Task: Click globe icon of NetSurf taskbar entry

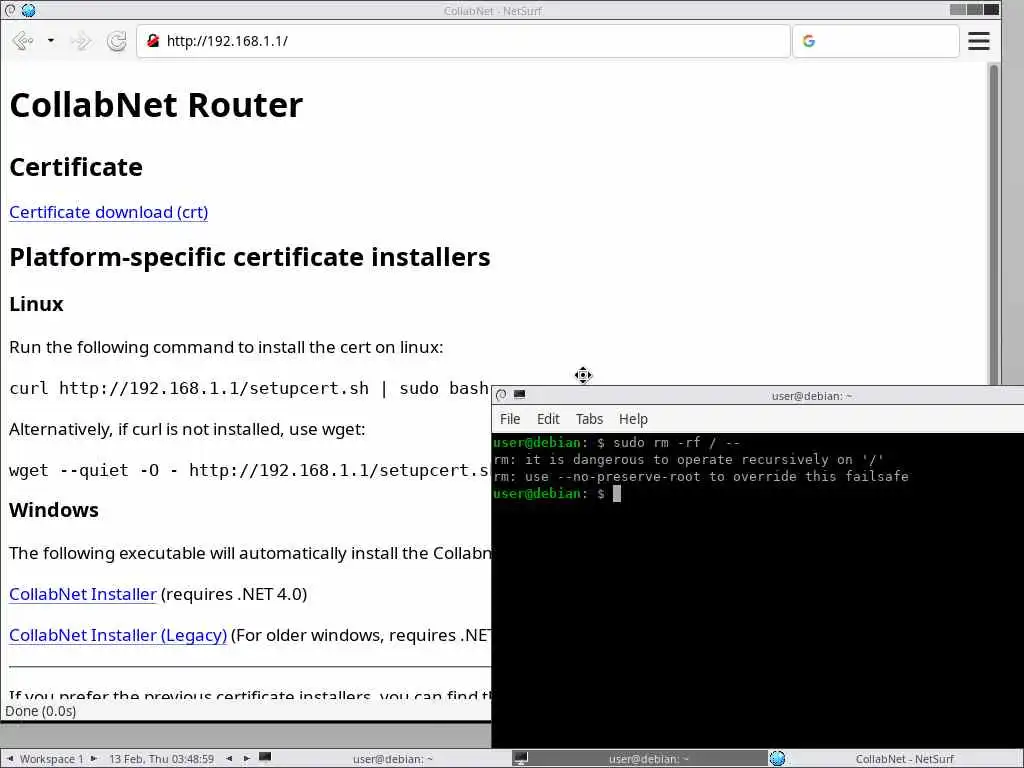Action: pos(777,759)
